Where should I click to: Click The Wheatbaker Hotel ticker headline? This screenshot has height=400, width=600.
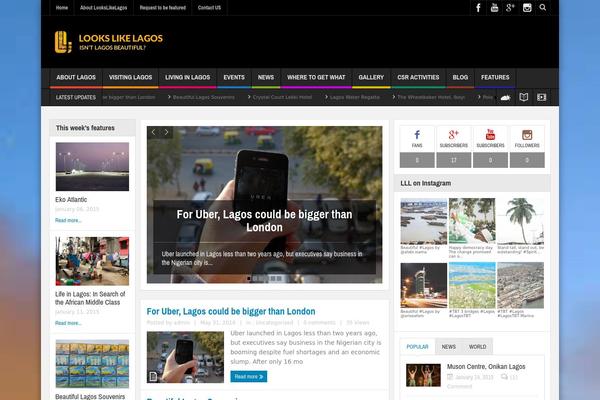click(431, 98)
